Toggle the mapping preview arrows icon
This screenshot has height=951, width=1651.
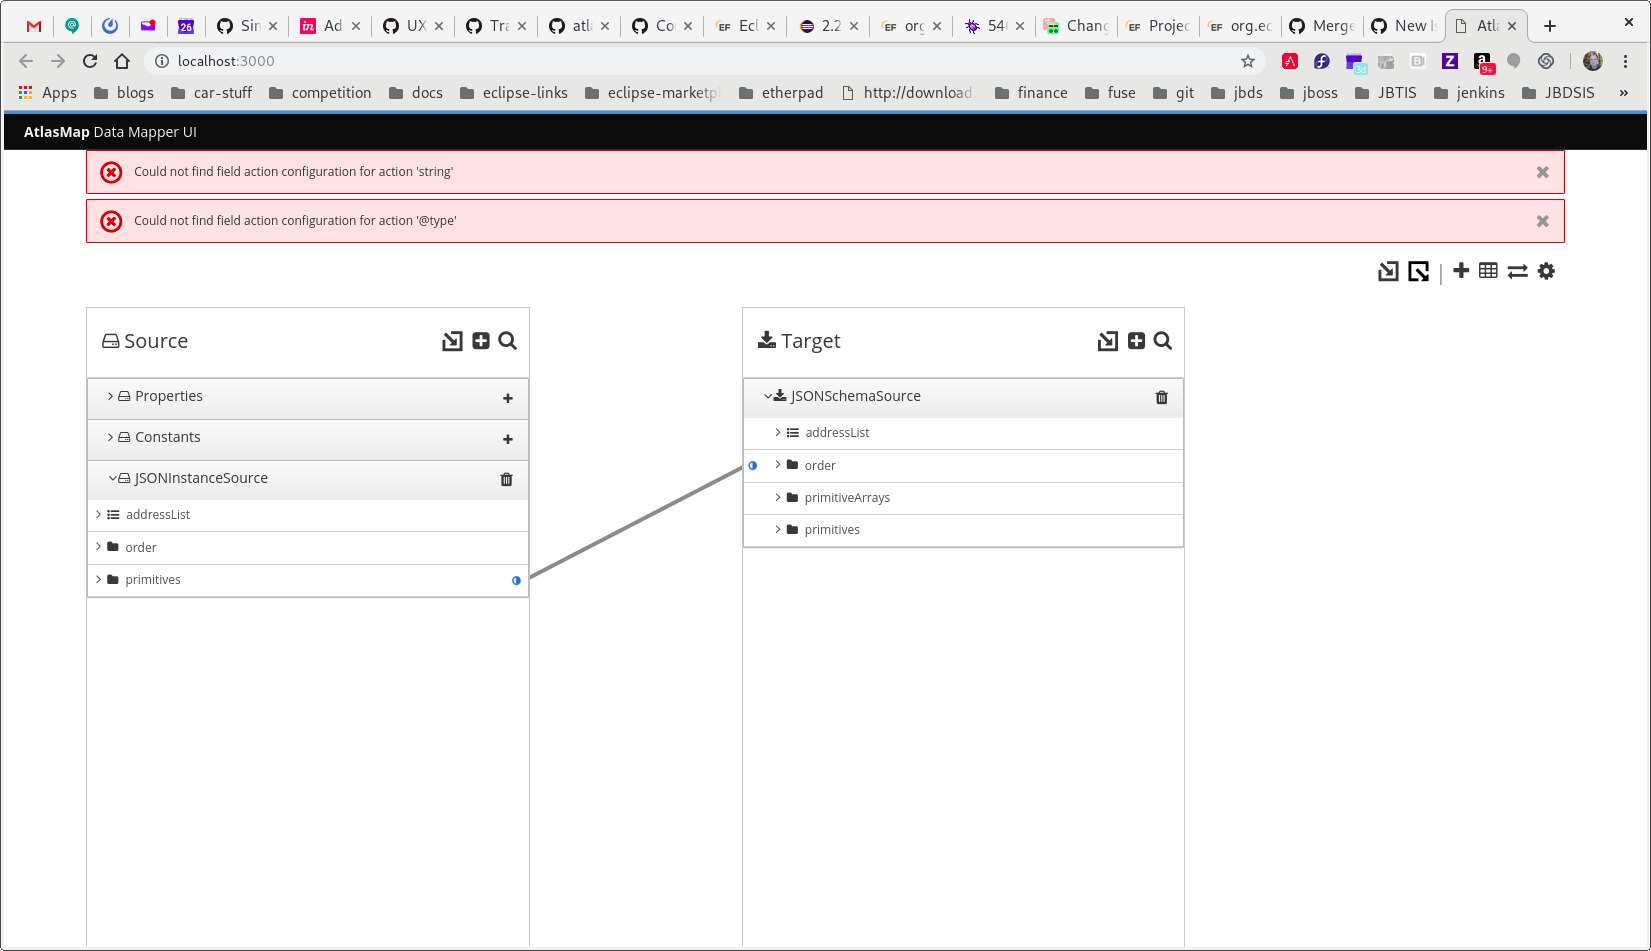(1517, 271)
